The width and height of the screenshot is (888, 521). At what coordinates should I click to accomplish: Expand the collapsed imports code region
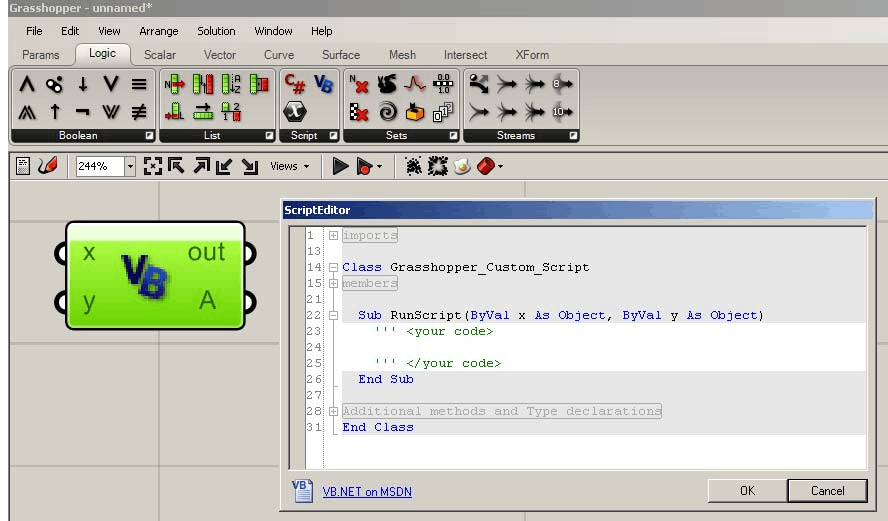pos(334,235)
